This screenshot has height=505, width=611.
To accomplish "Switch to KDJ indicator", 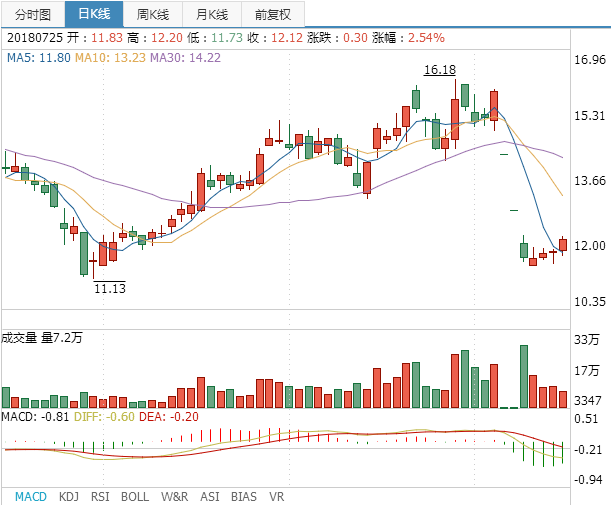I will [x=69, y=497].
